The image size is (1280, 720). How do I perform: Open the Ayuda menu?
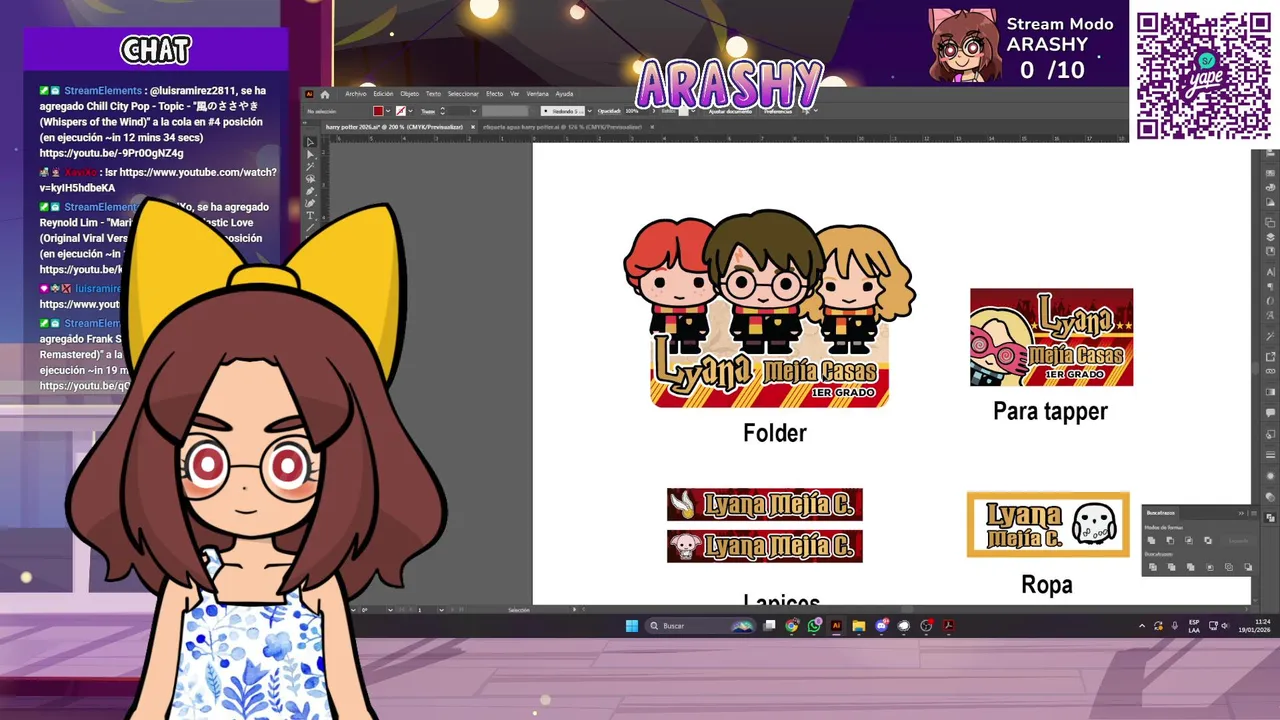[564, 94]
